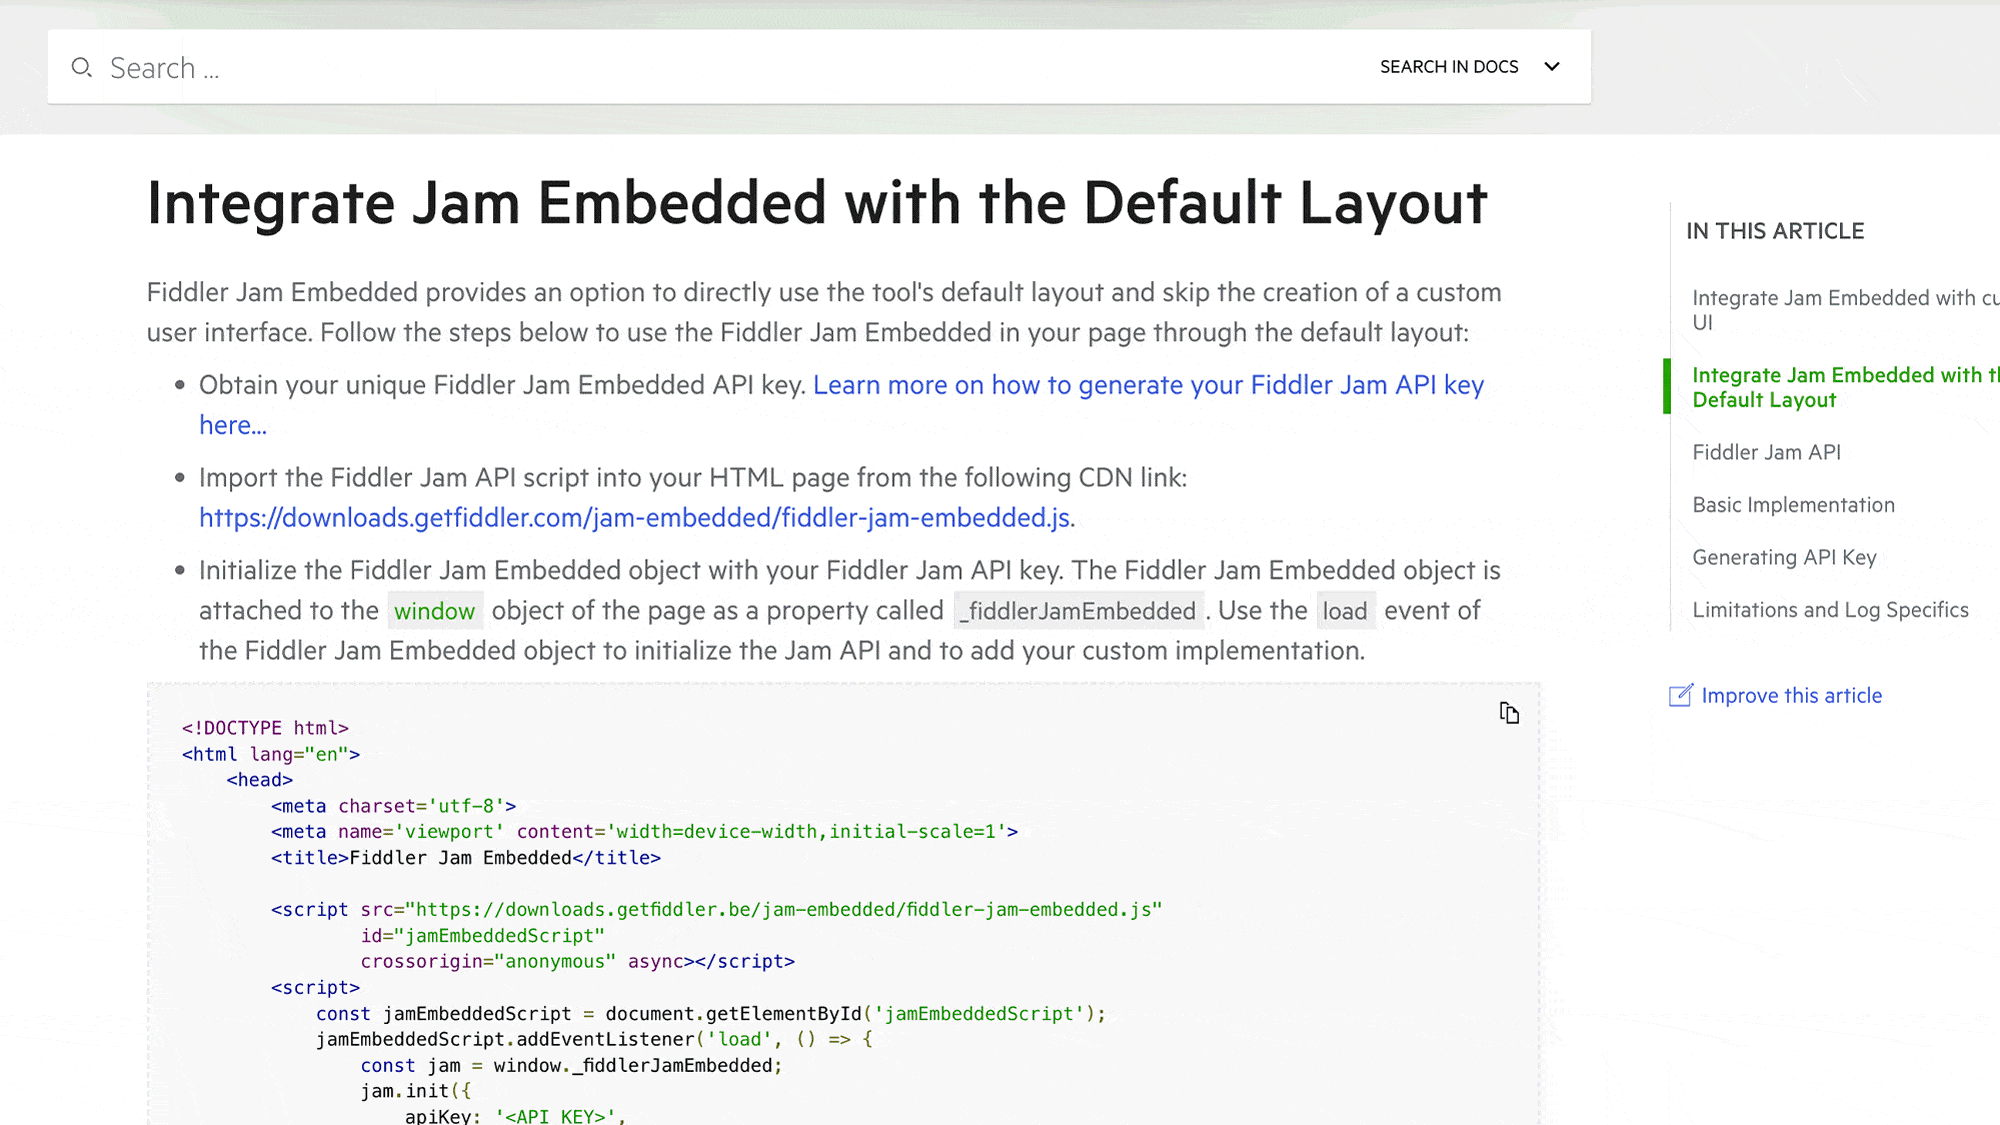Expand the search scope chevron arrow
The image size is (2000, 1125).
[1552, 67]
